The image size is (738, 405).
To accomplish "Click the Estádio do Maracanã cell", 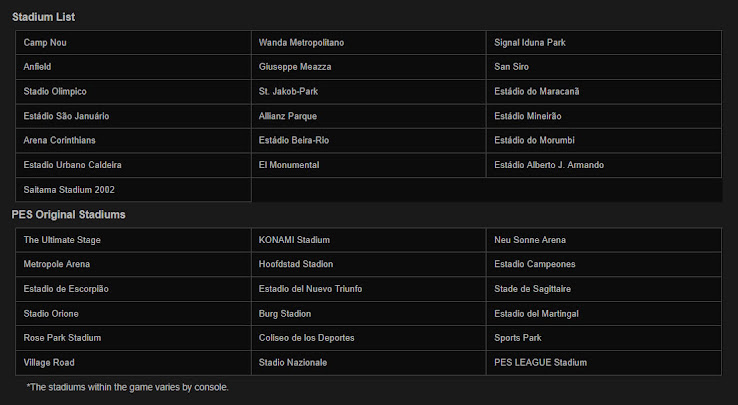I will pyautogui.click(x=604, y=91).
